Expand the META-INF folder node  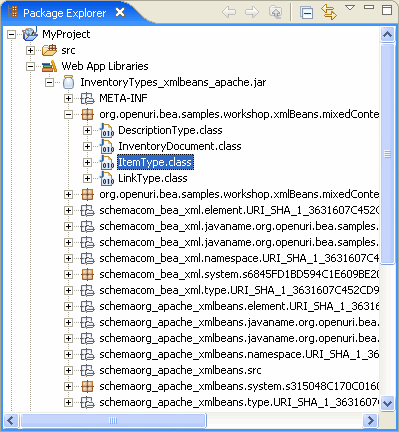tap(68, 98)
